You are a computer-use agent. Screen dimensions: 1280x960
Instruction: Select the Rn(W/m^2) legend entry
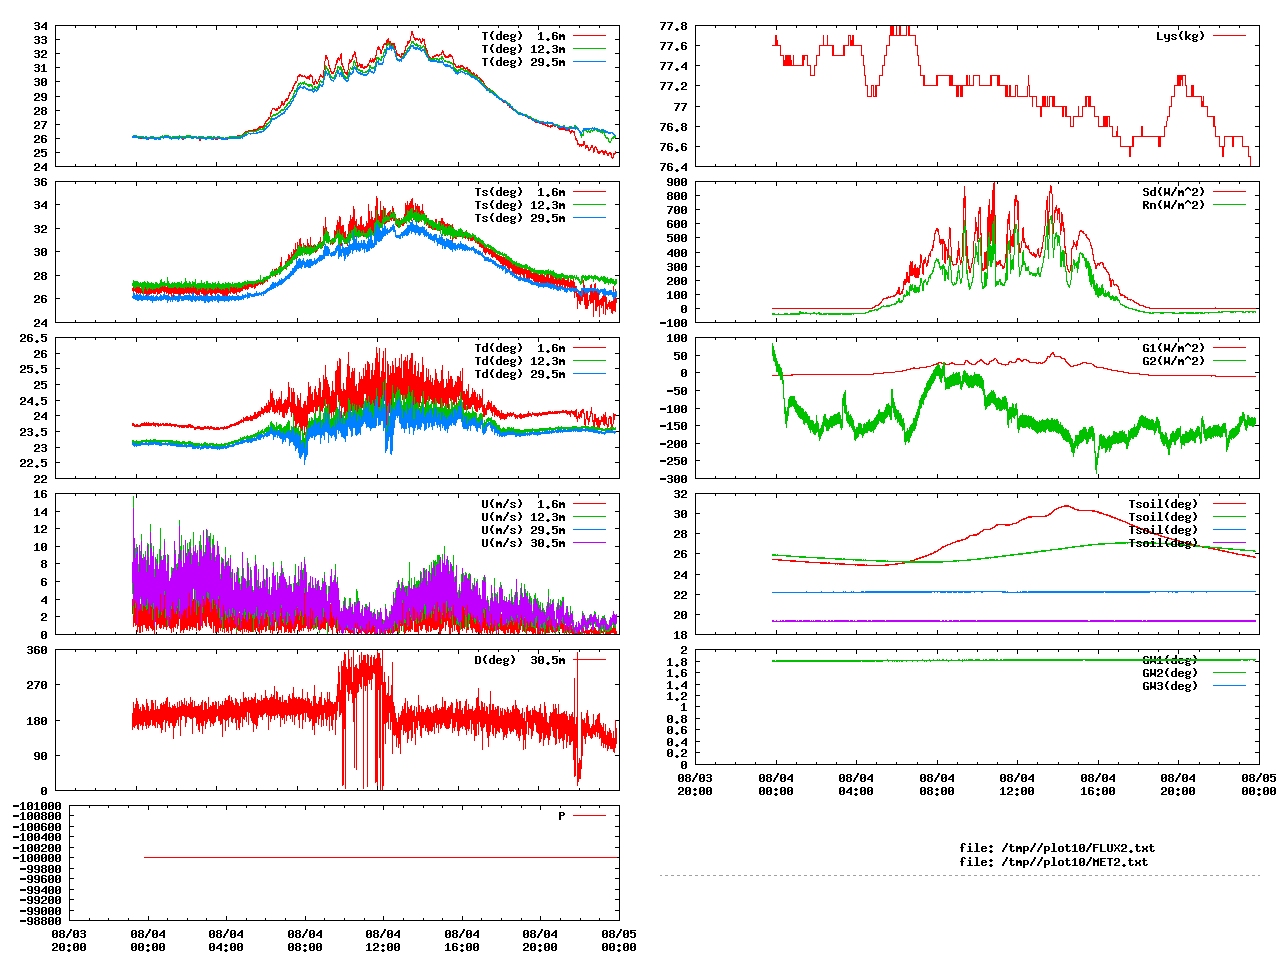[1174, 205]
